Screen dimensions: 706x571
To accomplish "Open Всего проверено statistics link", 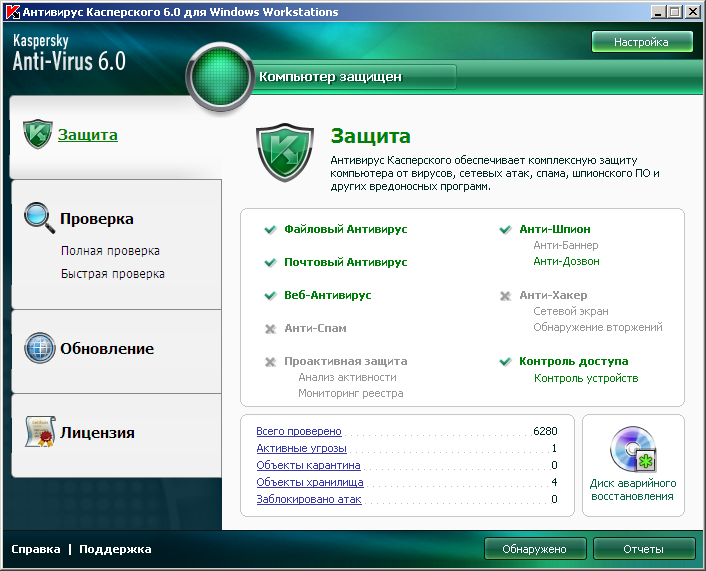I will click(x=299, y=431).
